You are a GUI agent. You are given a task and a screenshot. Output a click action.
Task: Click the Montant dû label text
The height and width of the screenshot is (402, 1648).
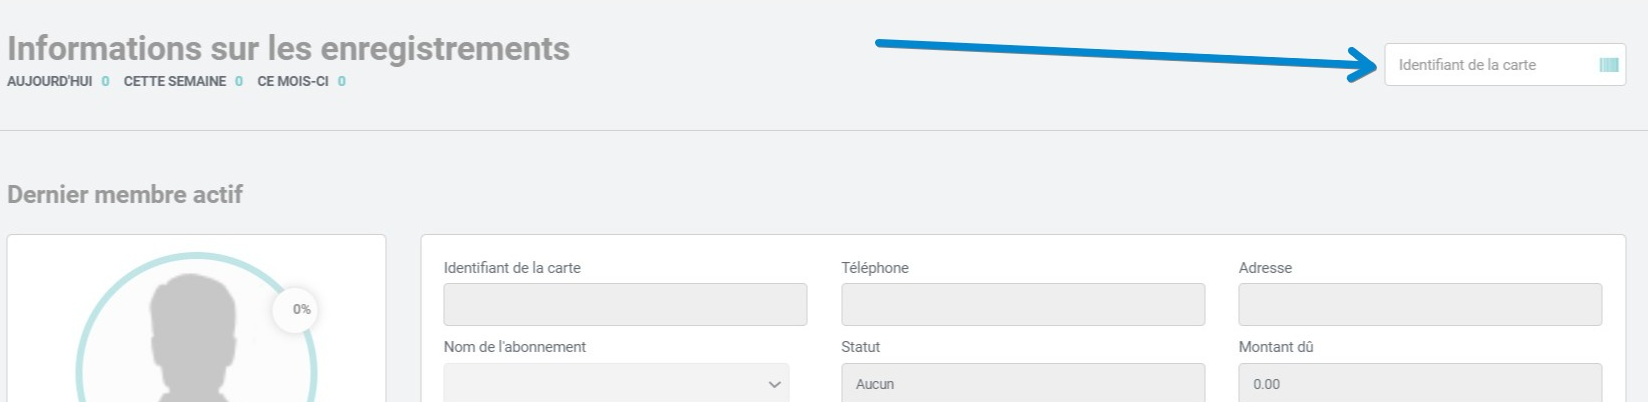(x=1276, y=347)
